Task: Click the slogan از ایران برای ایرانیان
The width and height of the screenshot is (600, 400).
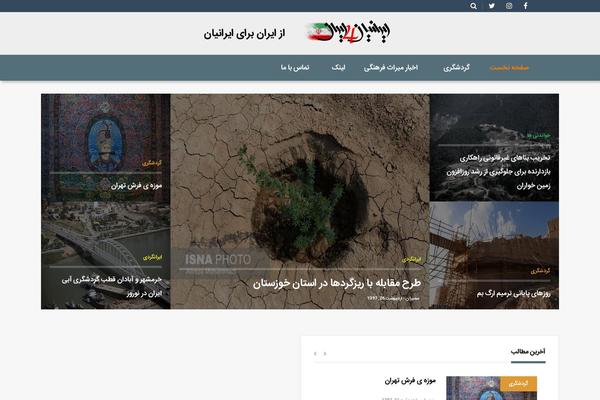Action: pos(244,34)
